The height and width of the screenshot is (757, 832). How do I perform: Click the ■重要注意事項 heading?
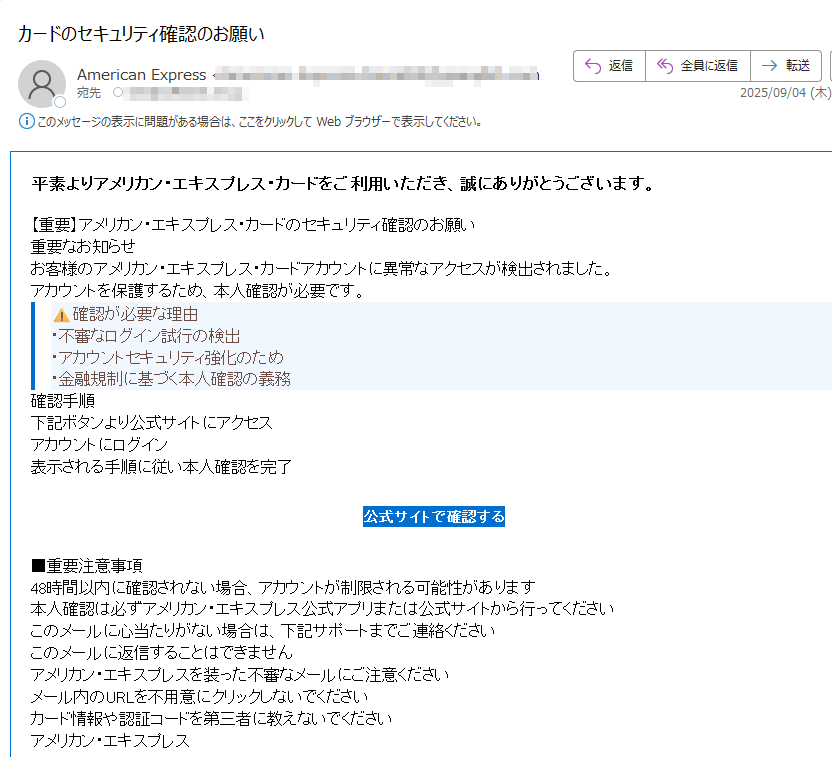[x=86, y=566]
